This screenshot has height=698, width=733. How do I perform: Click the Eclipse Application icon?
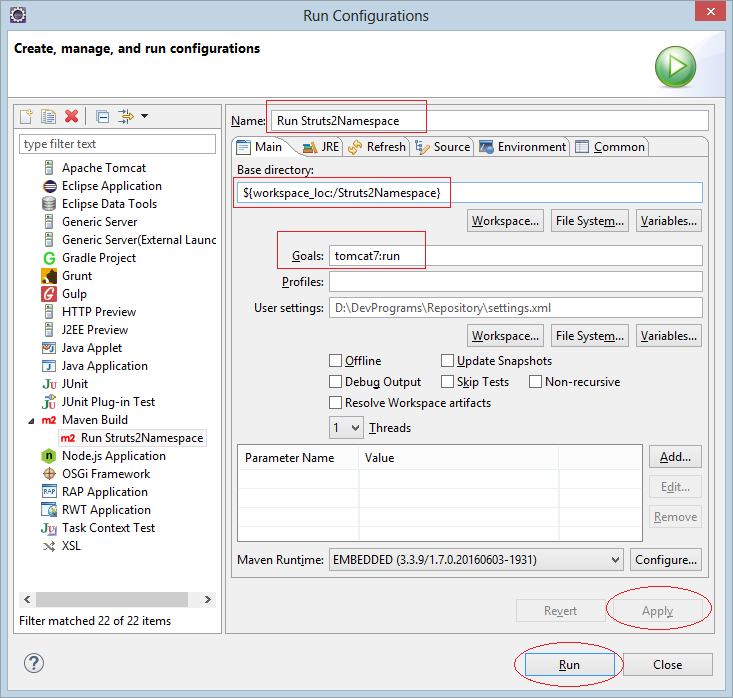point(49,186)
